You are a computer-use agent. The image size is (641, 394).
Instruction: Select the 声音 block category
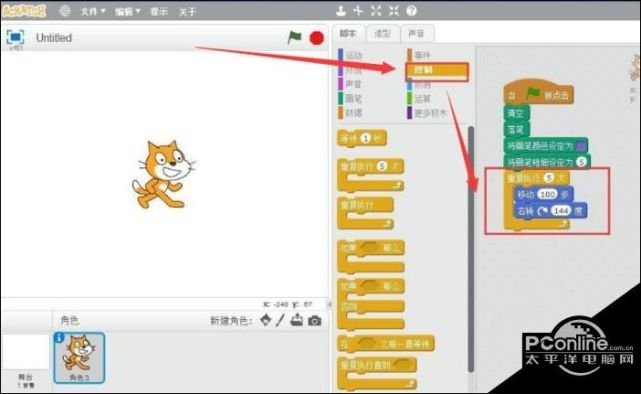coord(351,84)
